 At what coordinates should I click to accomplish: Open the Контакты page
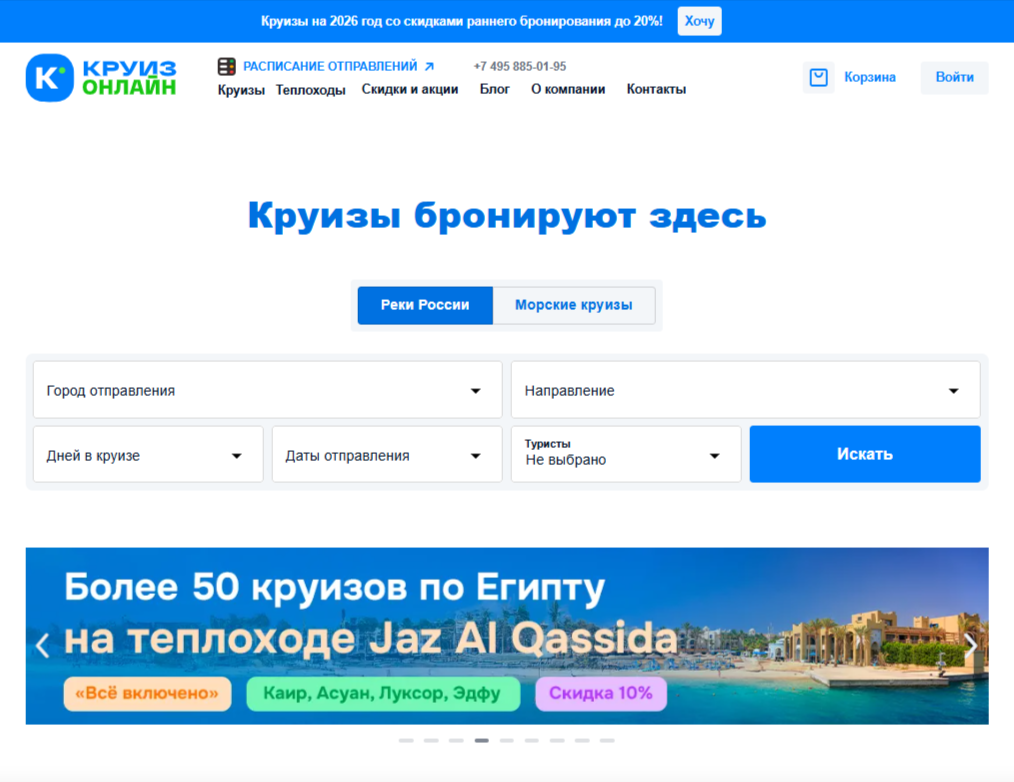pos(655,88)
